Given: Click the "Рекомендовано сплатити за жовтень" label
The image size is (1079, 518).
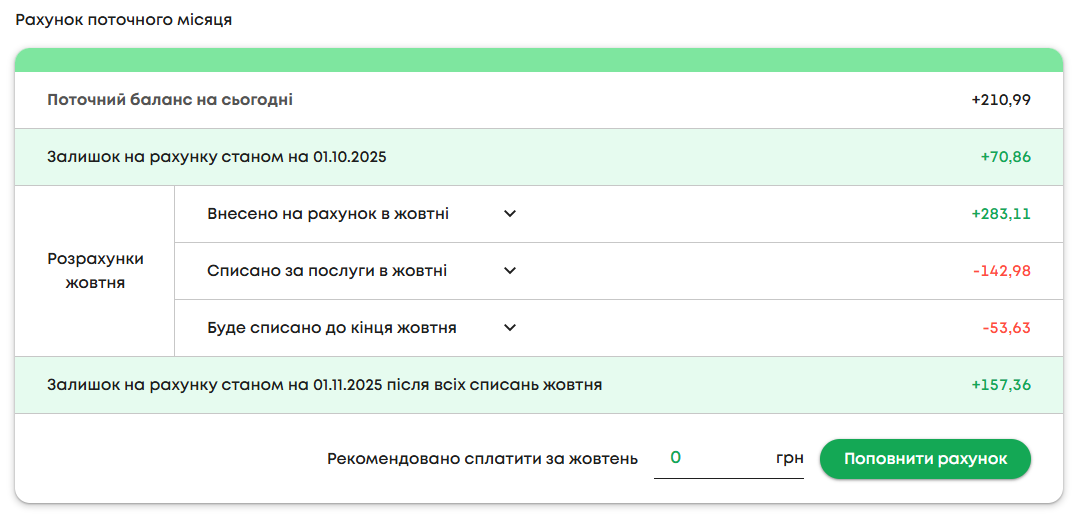Looking at the screenshot, I should [482, 459].
